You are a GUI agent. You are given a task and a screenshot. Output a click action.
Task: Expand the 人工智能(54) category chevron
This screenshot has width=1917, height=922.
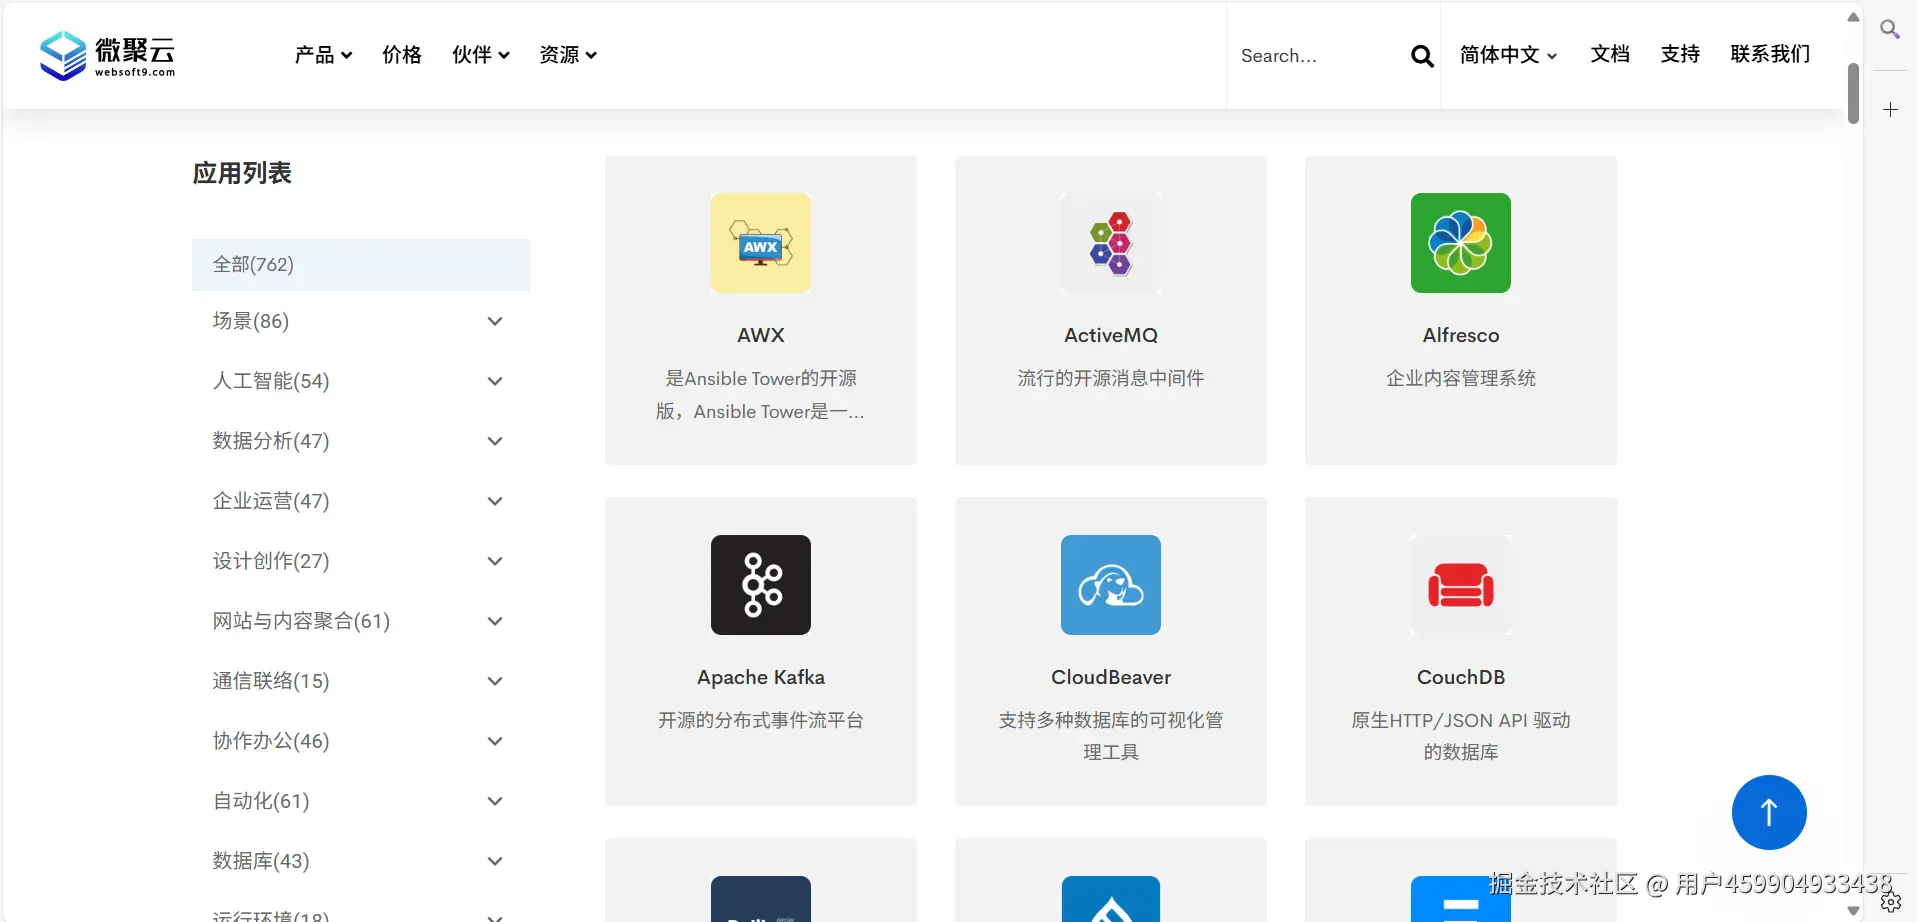[494, 381]
